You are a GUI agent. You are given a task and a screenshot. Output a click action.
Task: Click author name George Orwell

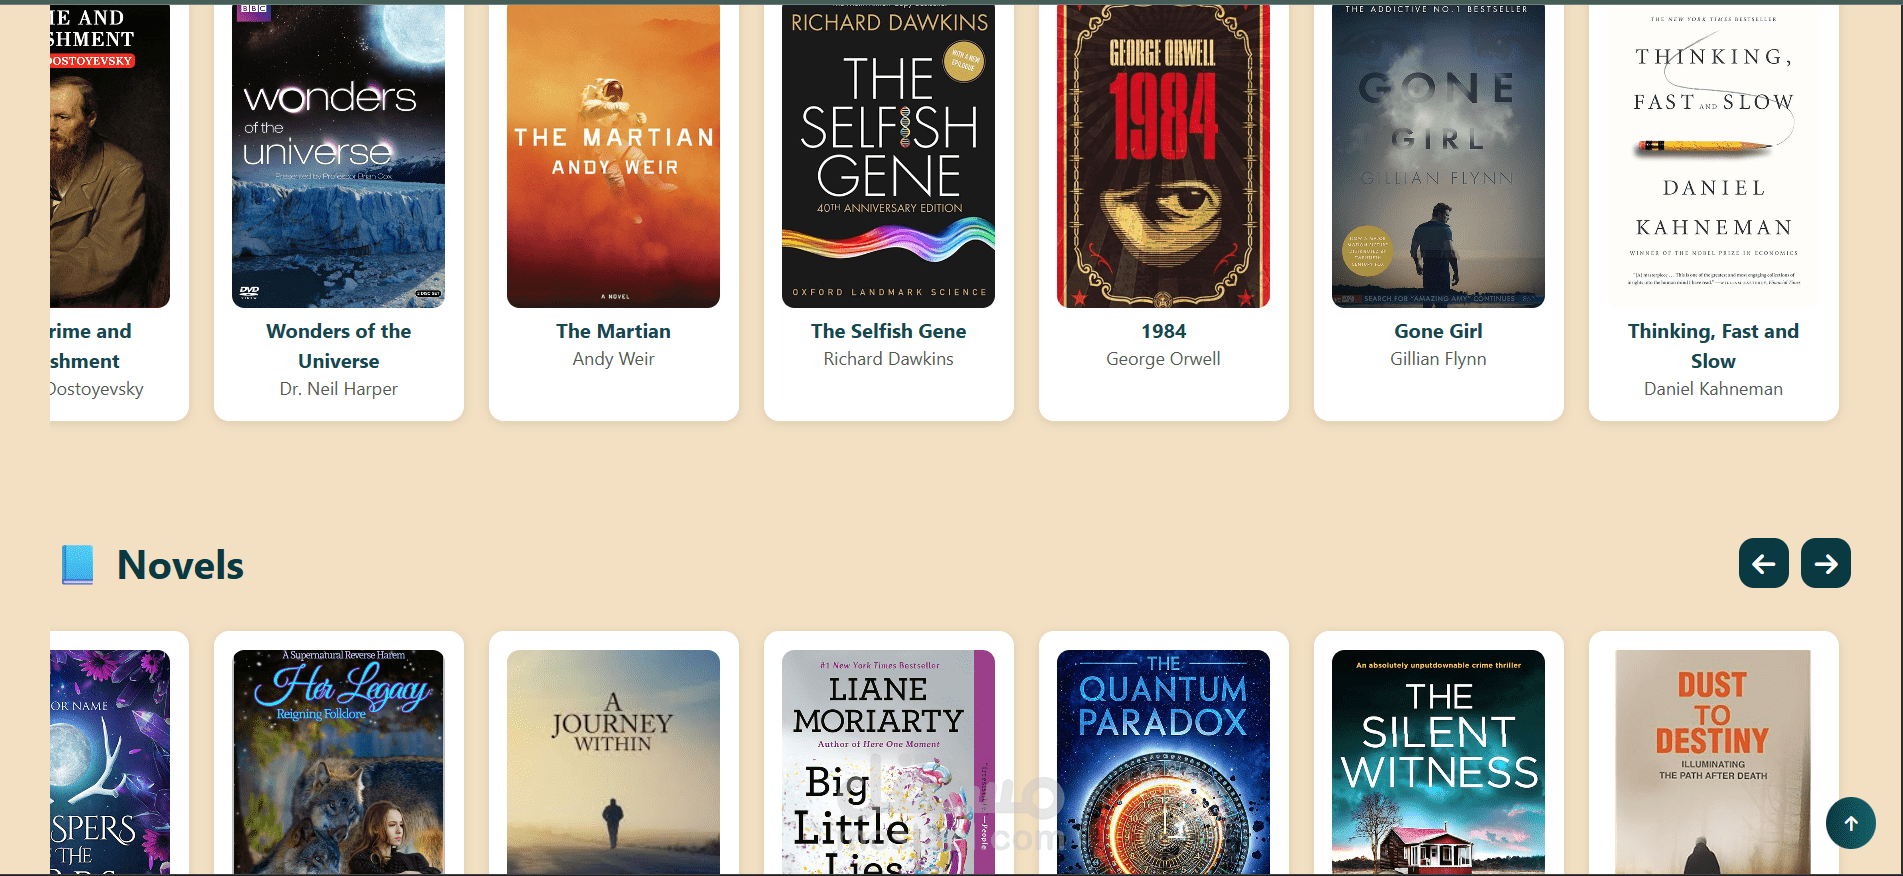click(x=1163, y=359)
